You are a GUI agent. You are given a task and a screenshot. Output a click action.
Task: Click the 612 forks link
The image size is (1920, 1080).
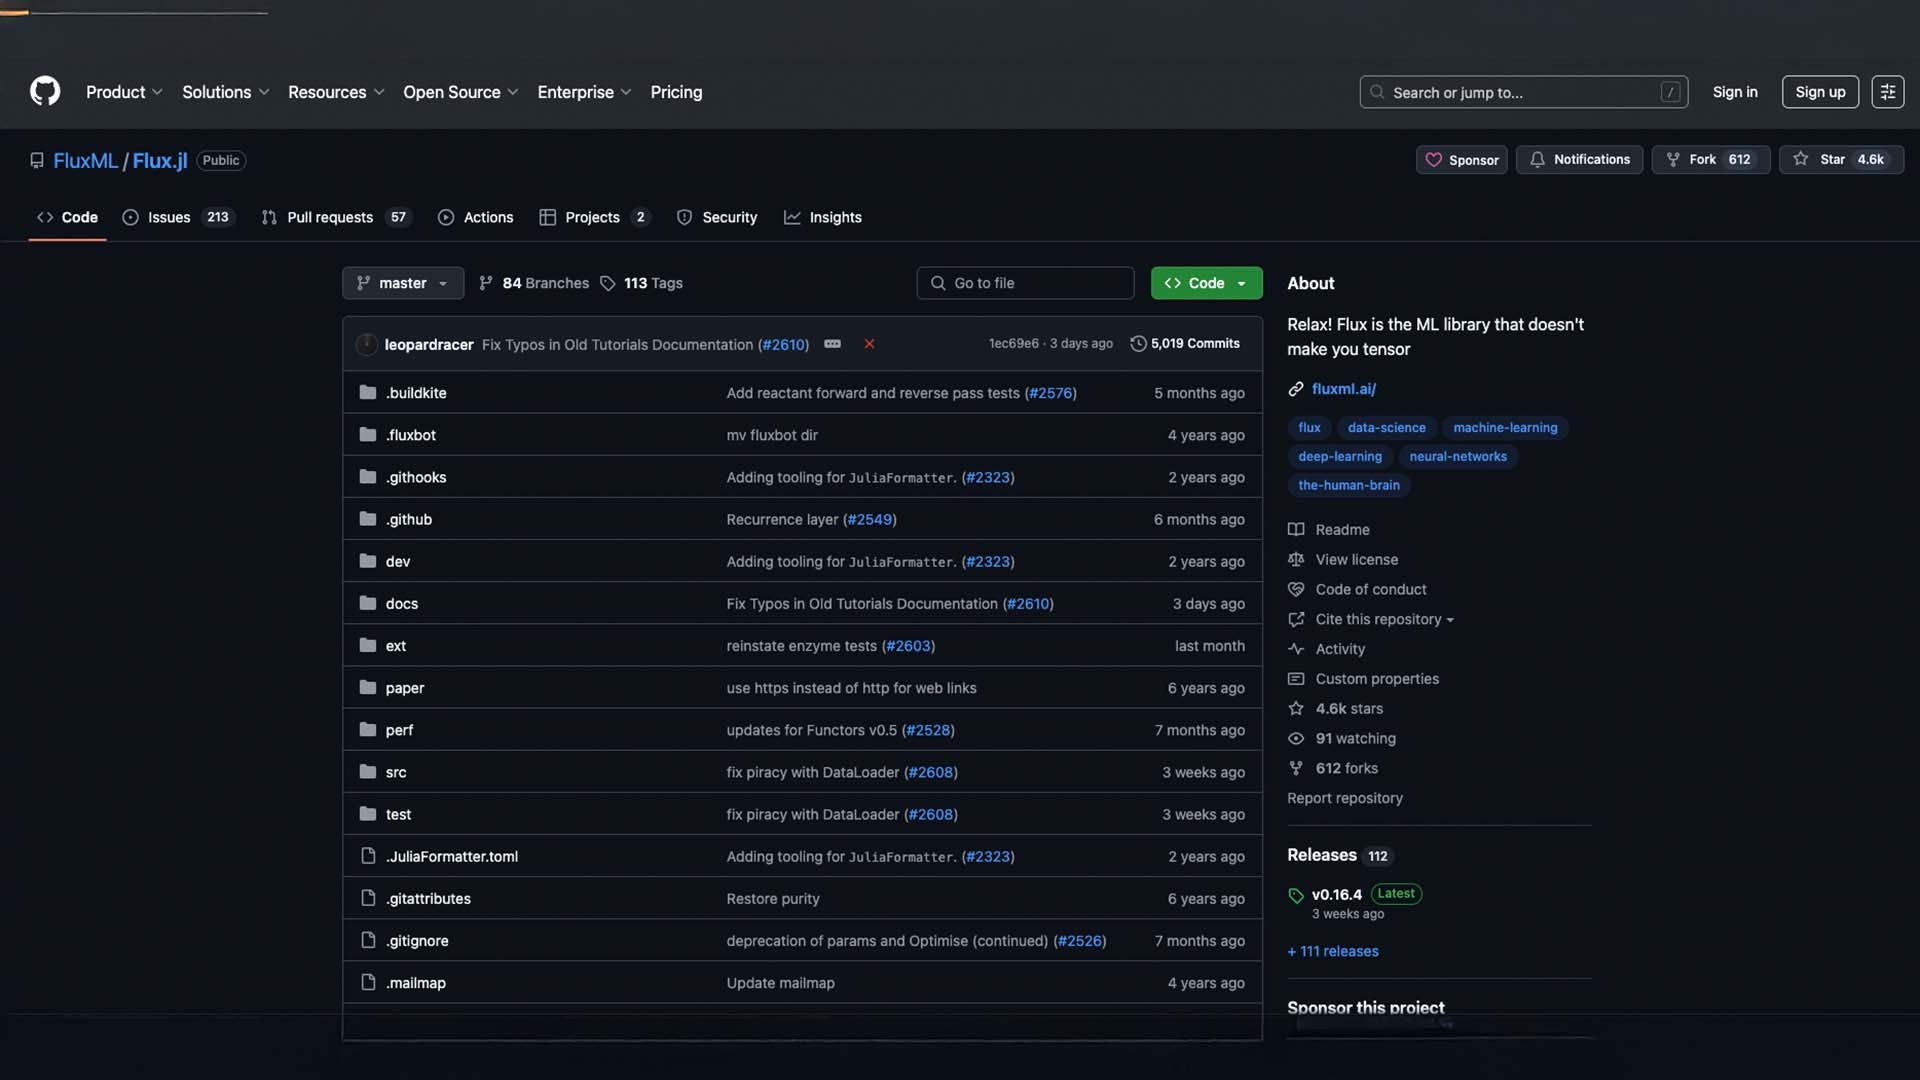tap(1346, 769)
